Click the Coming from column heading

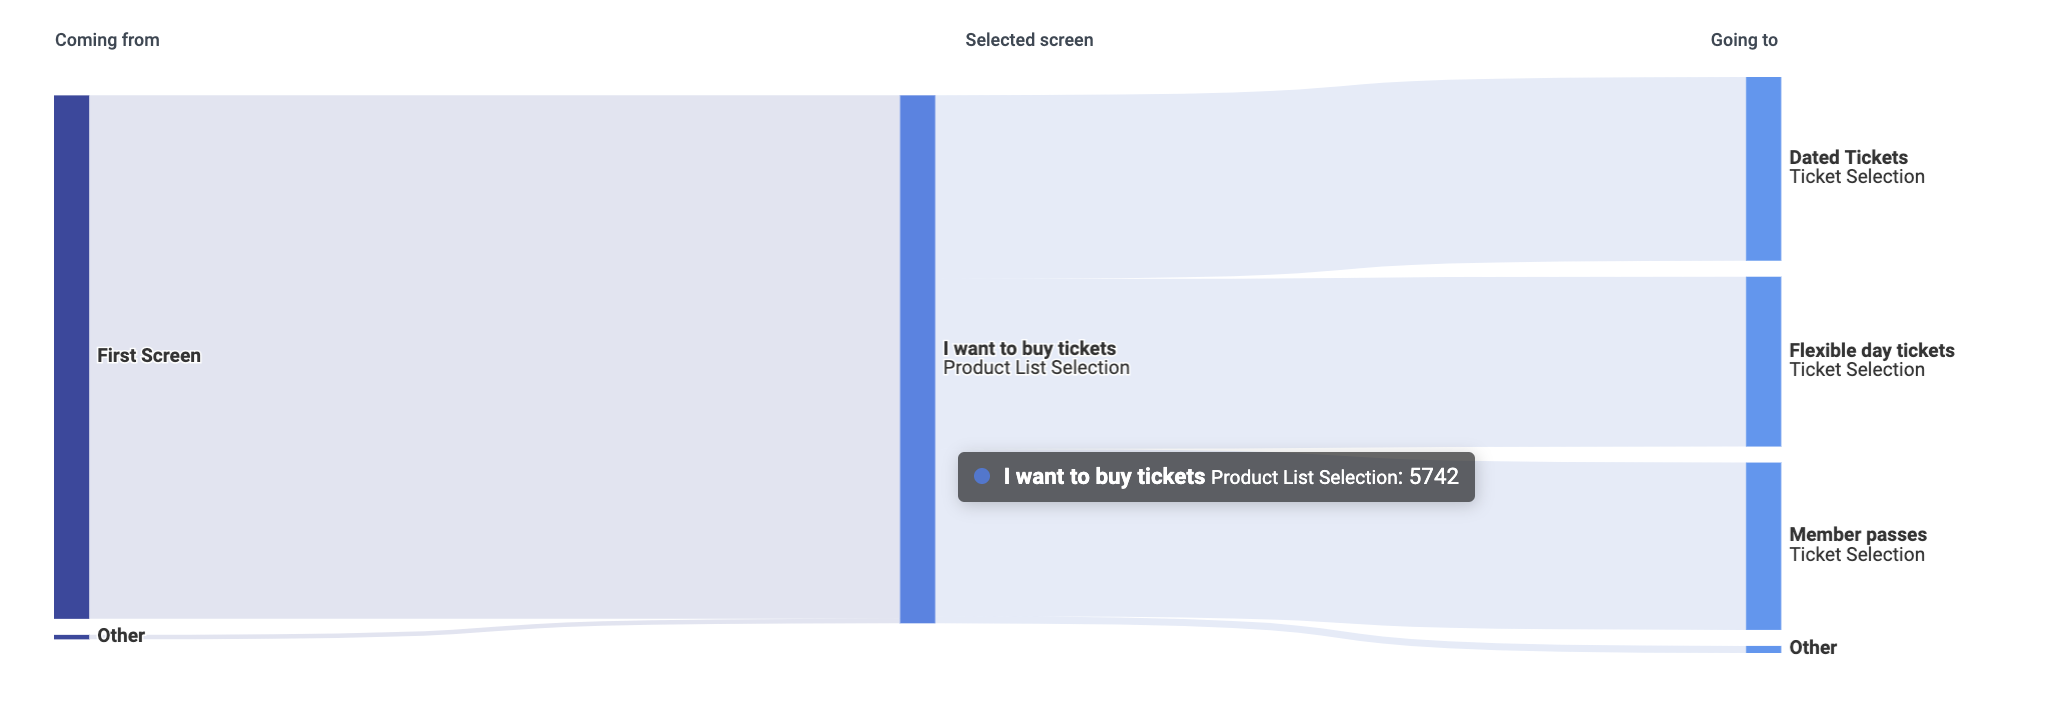coord(107,40)
